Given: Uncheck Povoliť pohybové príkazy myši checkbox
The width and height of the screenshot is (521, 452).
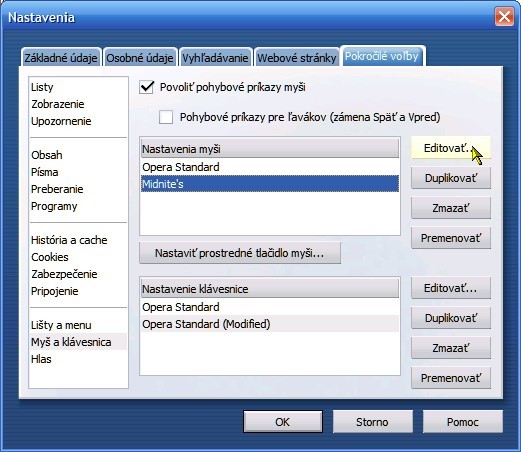Looking at the screenshot, I should [146, 88].
